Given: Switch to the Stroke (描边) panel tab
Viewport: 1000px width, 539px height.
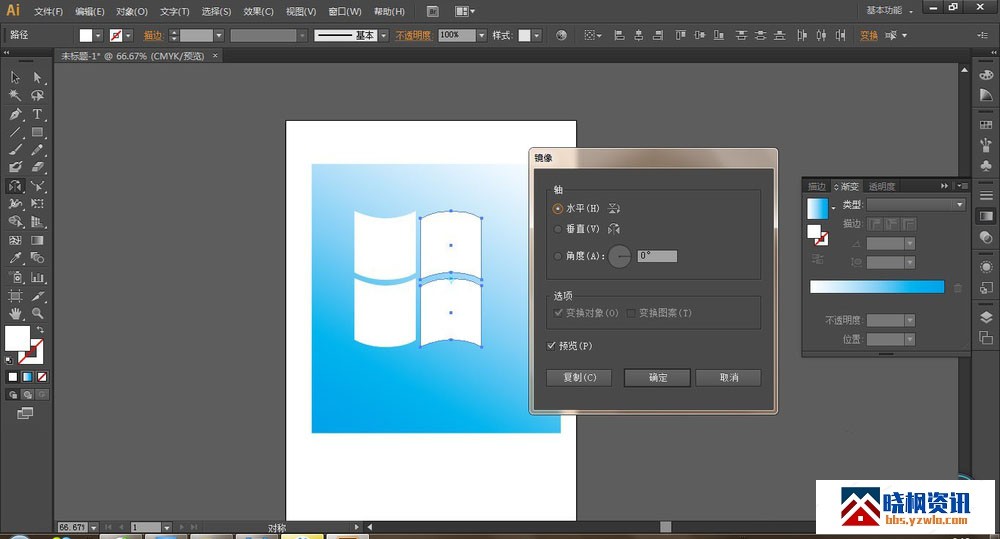Looking at the screenshot, I should [x=816, y=186].
